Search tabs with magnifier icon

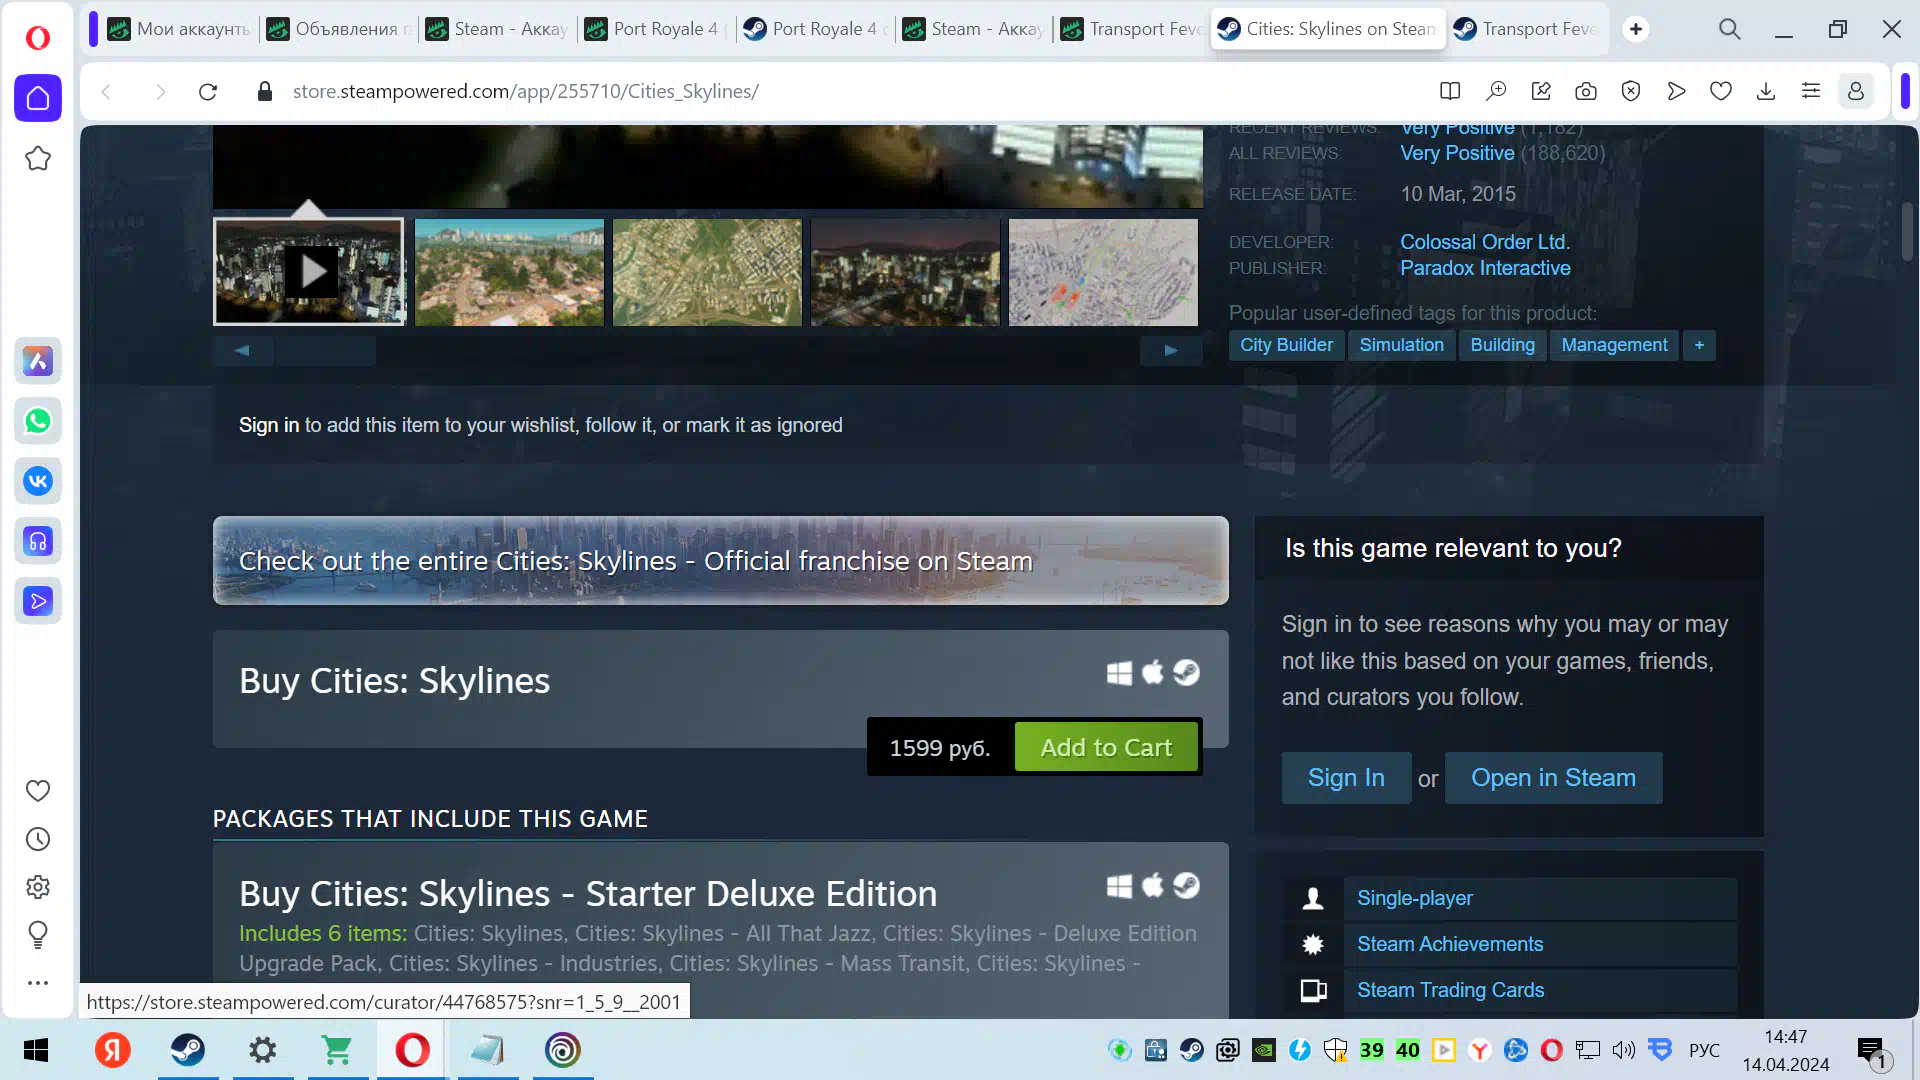(1730, 29)
